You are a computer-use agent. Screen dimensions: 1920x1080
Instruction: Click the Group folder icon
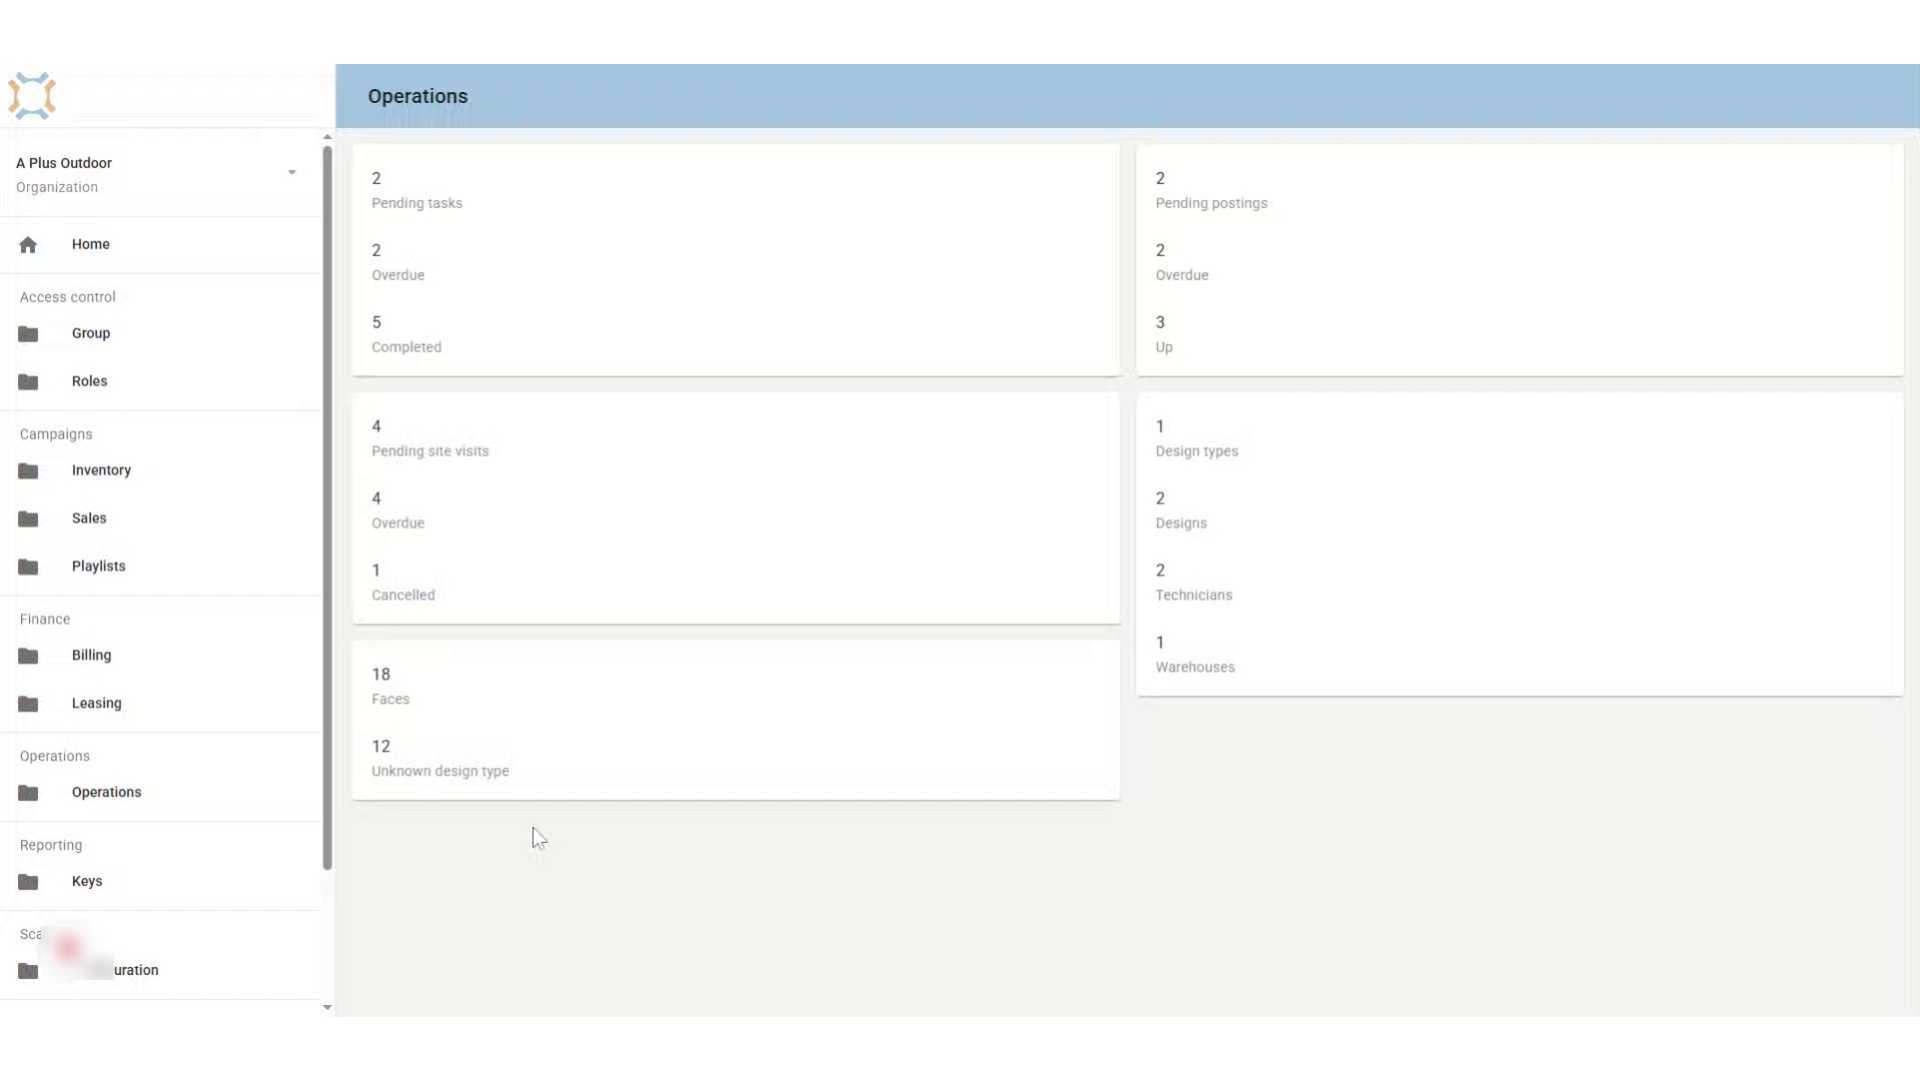pos(28,334)
